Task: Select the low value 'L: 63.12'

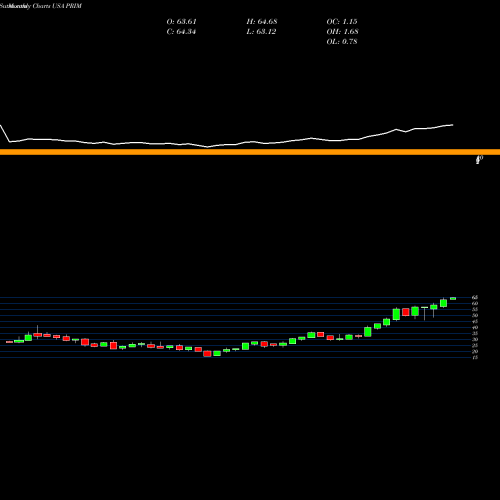Action: 261,31
